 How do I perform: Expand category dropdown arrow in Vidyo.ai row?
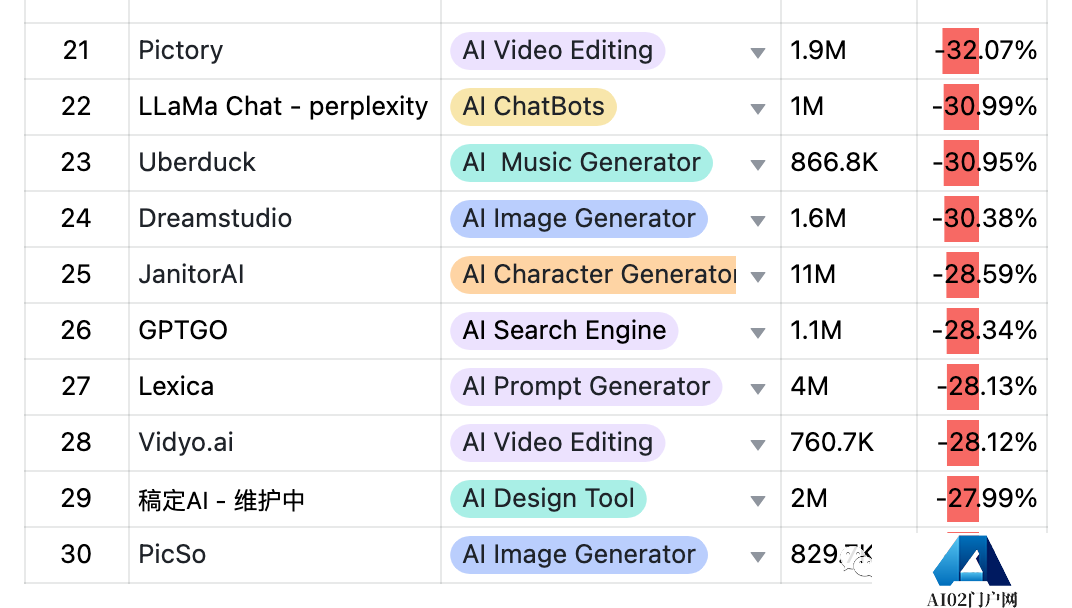[758, 445]
